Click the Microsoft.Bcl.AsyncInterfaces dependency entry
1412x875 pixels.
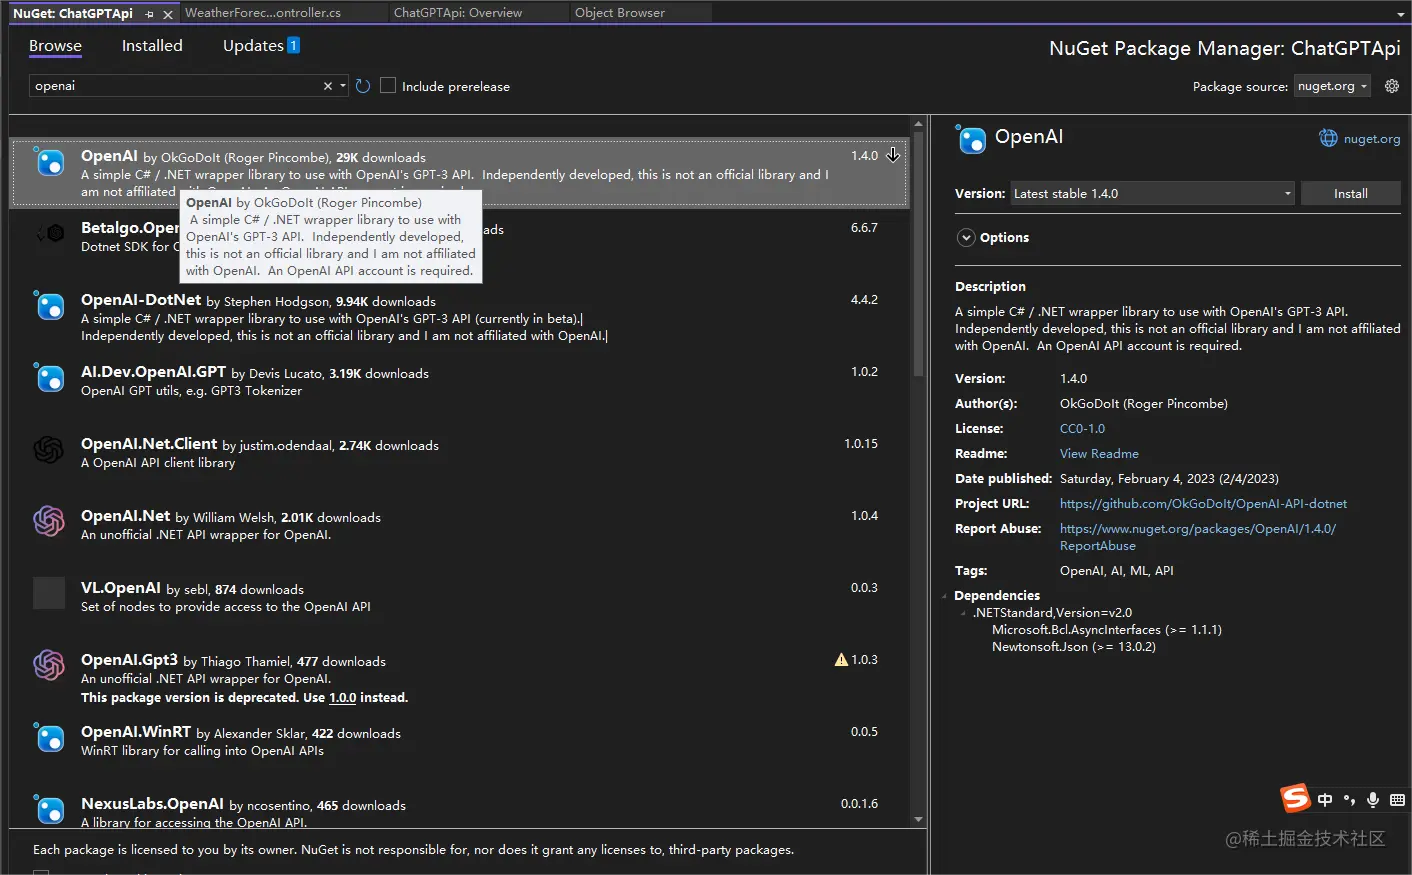(1107, 630)
